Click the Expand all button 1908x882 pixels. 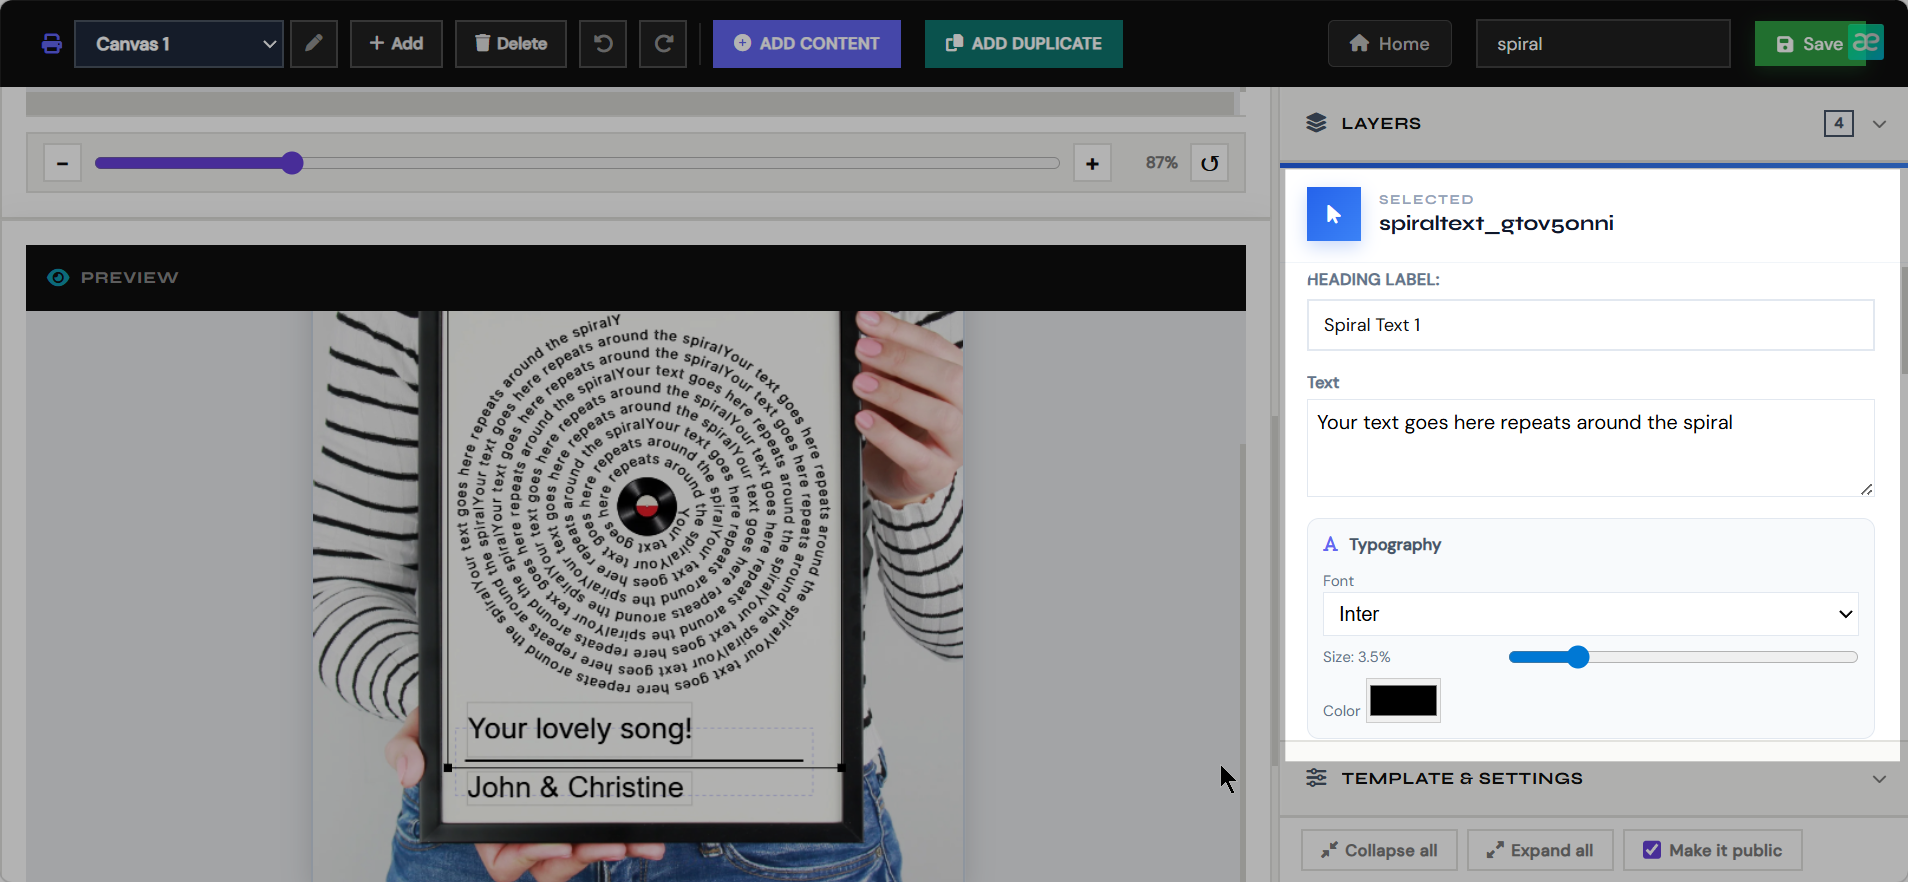[x=1540, y=850]
